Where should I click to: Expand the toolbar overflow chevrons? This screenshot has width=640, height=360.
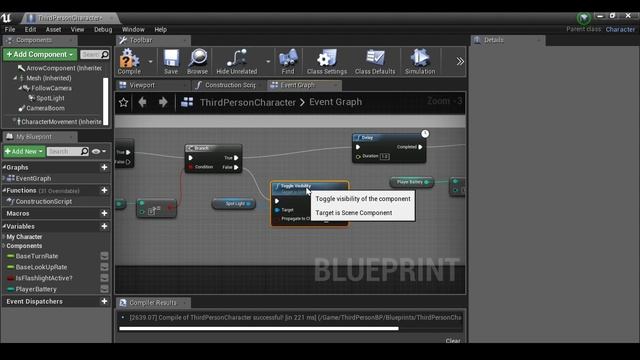click(x=460, y=61)
